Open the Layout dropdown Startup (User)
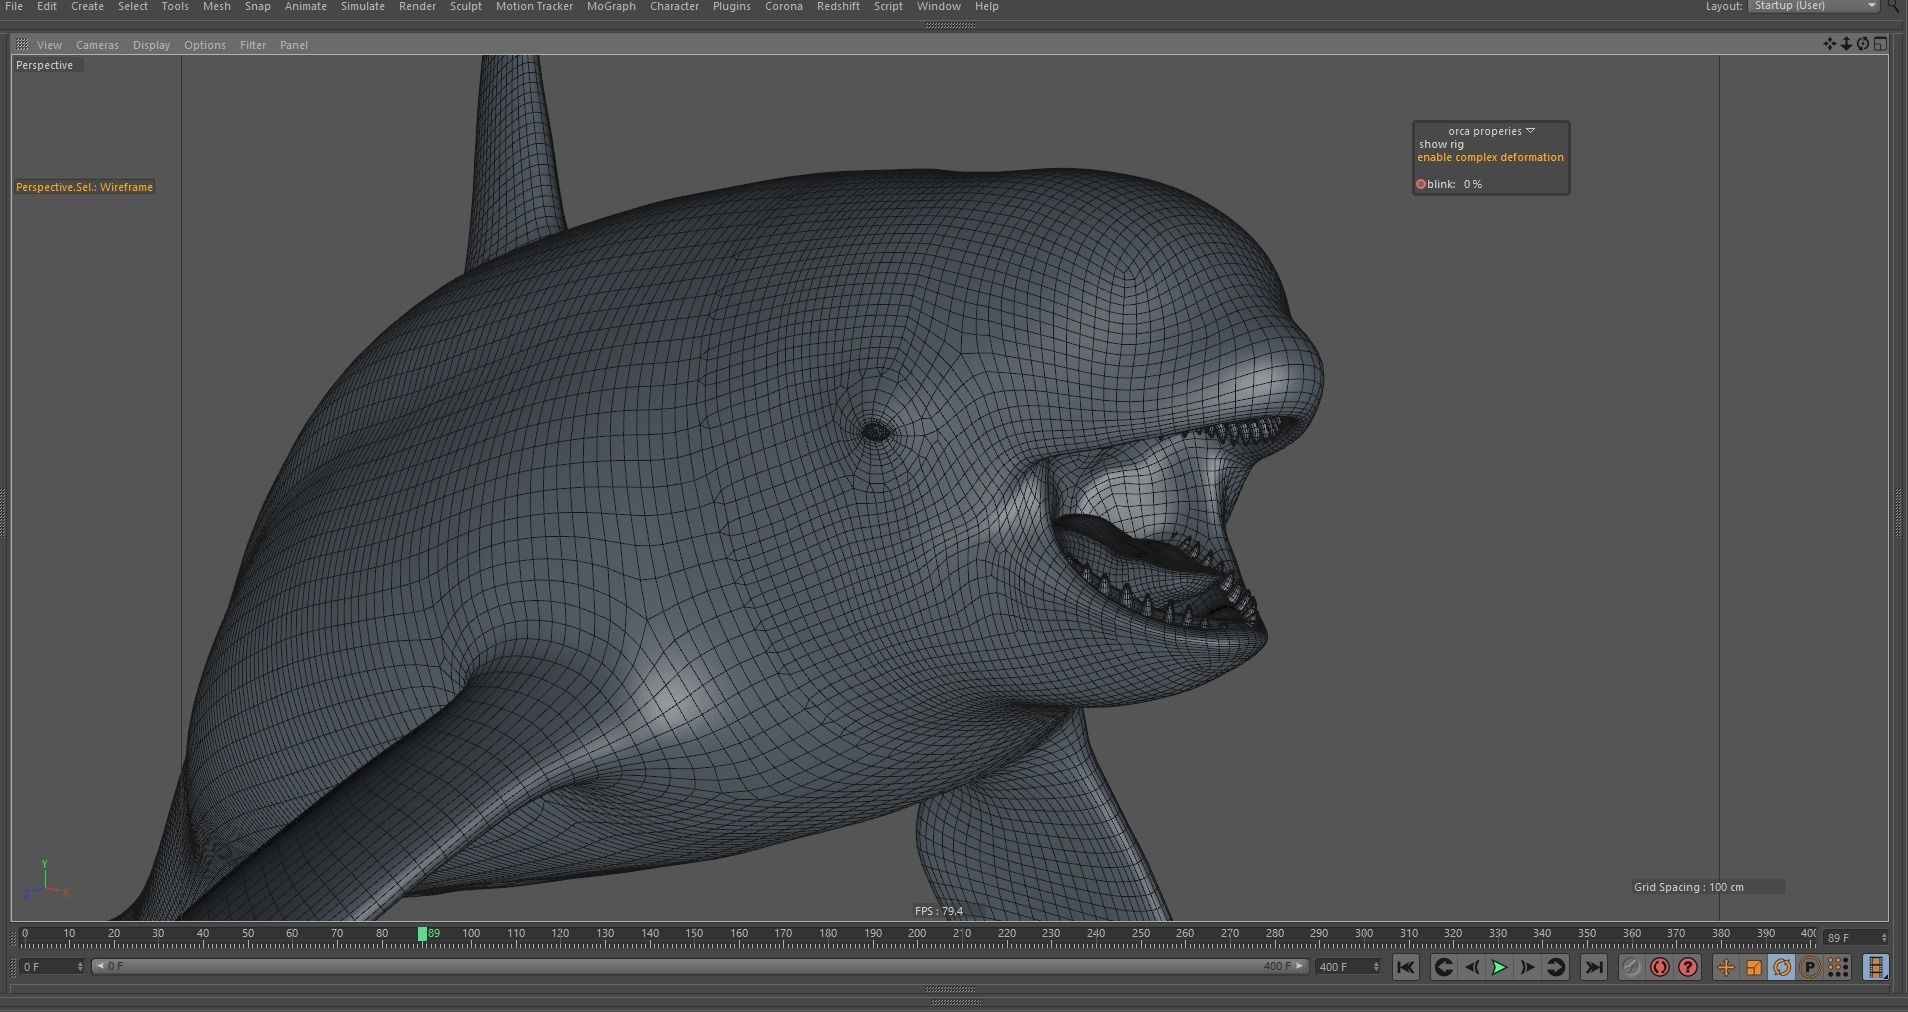 (1814, 6)
